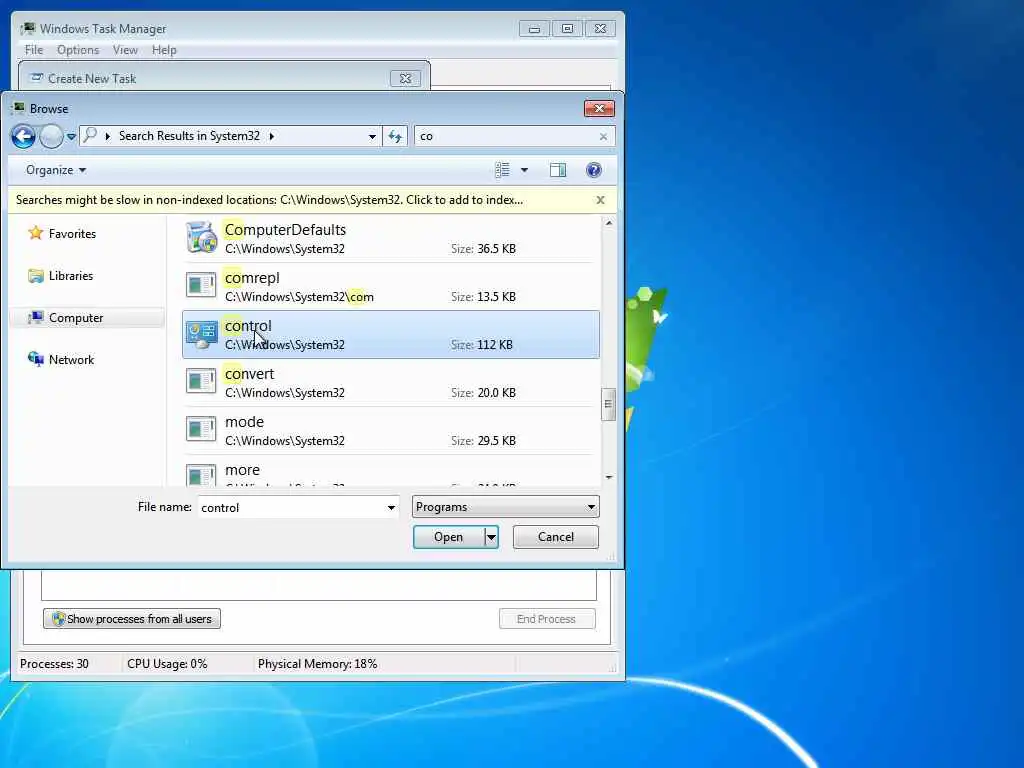Screen dimensions: 1024x768
Task: Click the Libraries folder icon
Action: click(x=36, y=276)
